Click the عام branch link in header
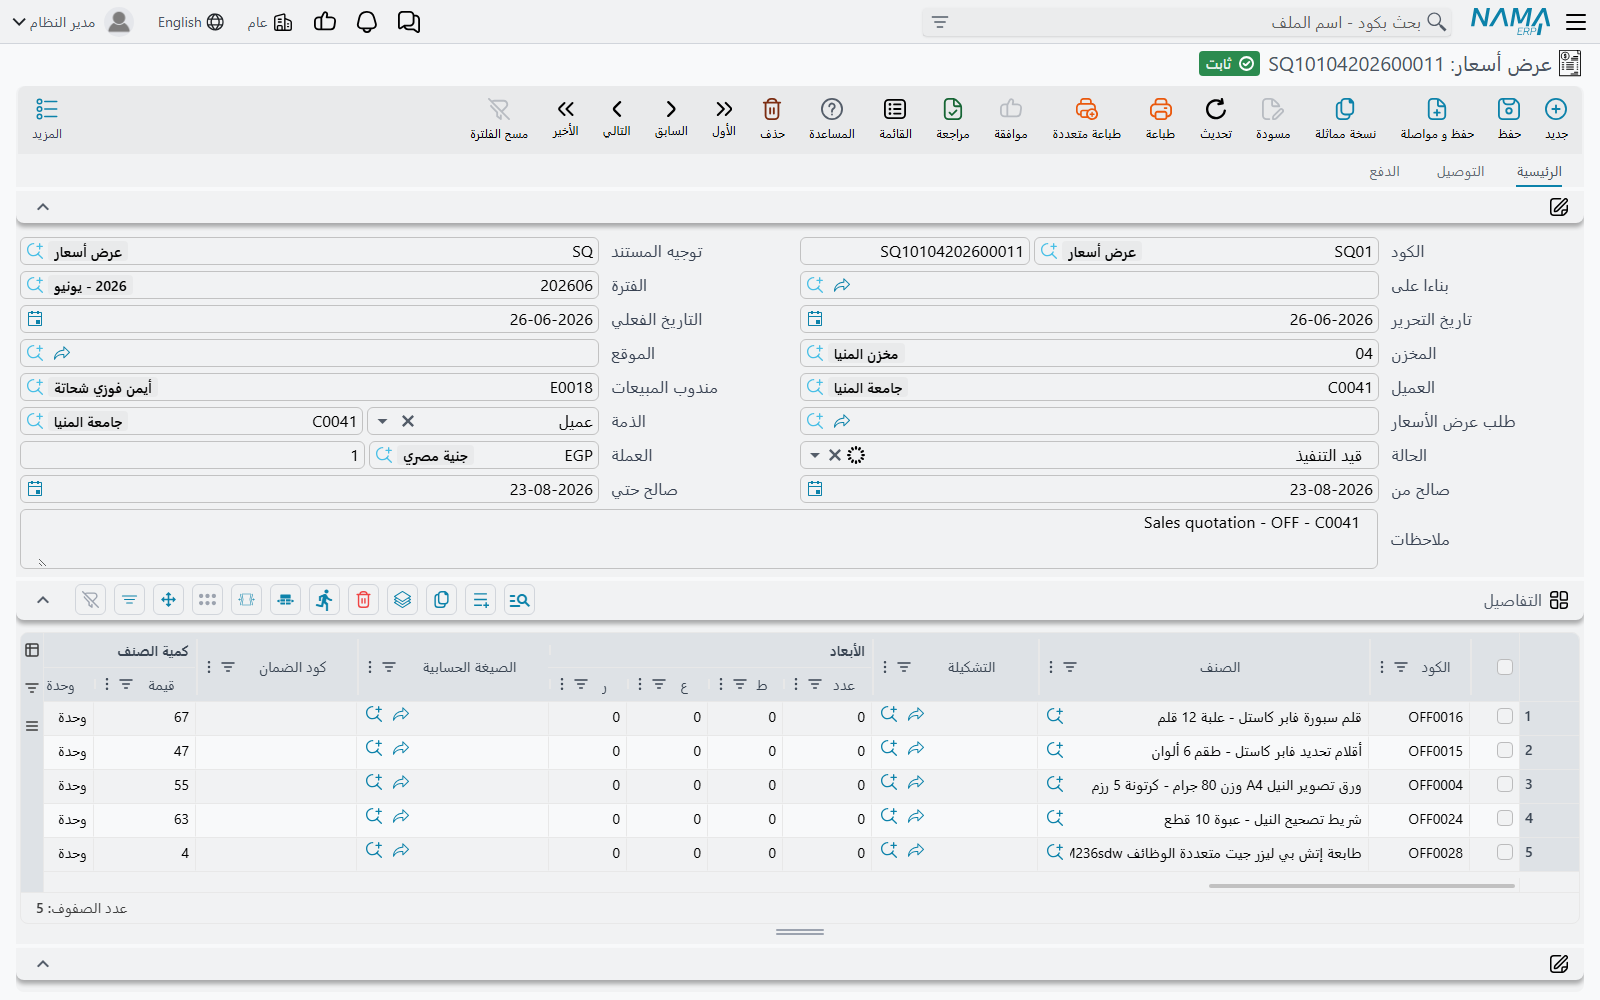This screenshot has height=1000, width=1600. 270,22
